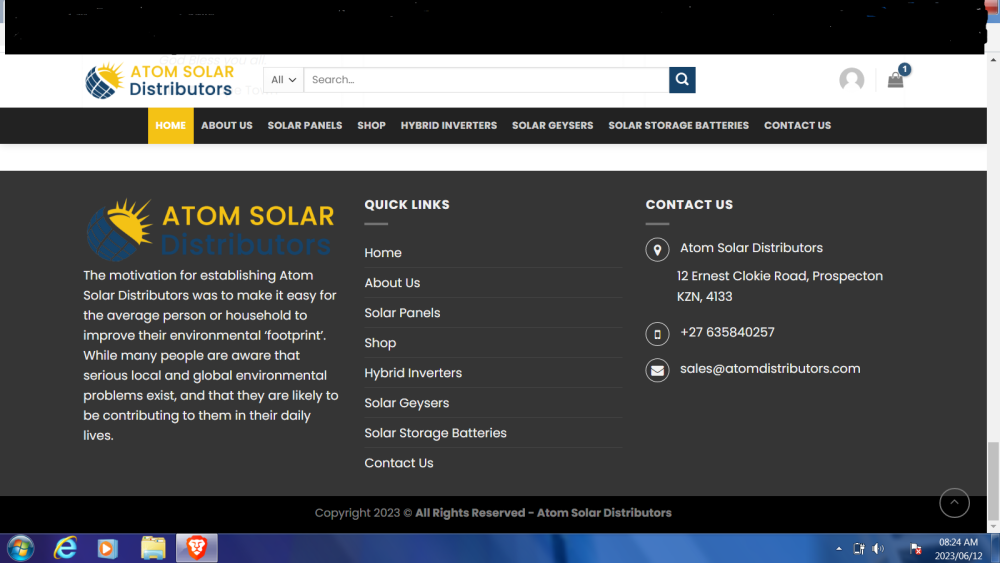Click the location pin icon in Contact Us
The height and width of the screenshot is (563, 1000).
(657, 249)
